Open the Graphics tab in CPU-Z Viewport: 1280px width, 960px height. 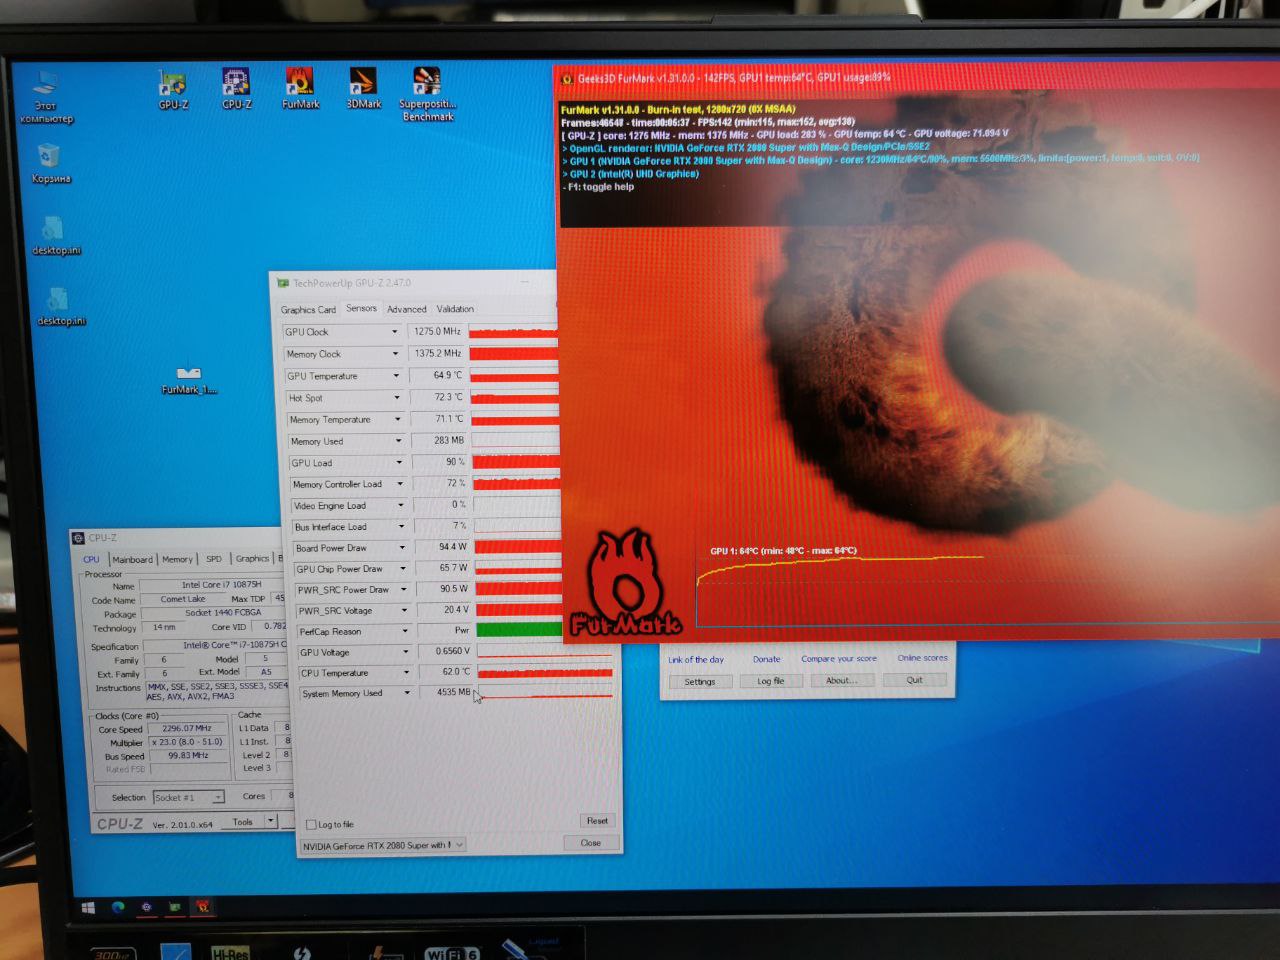(x=252, y=558)
